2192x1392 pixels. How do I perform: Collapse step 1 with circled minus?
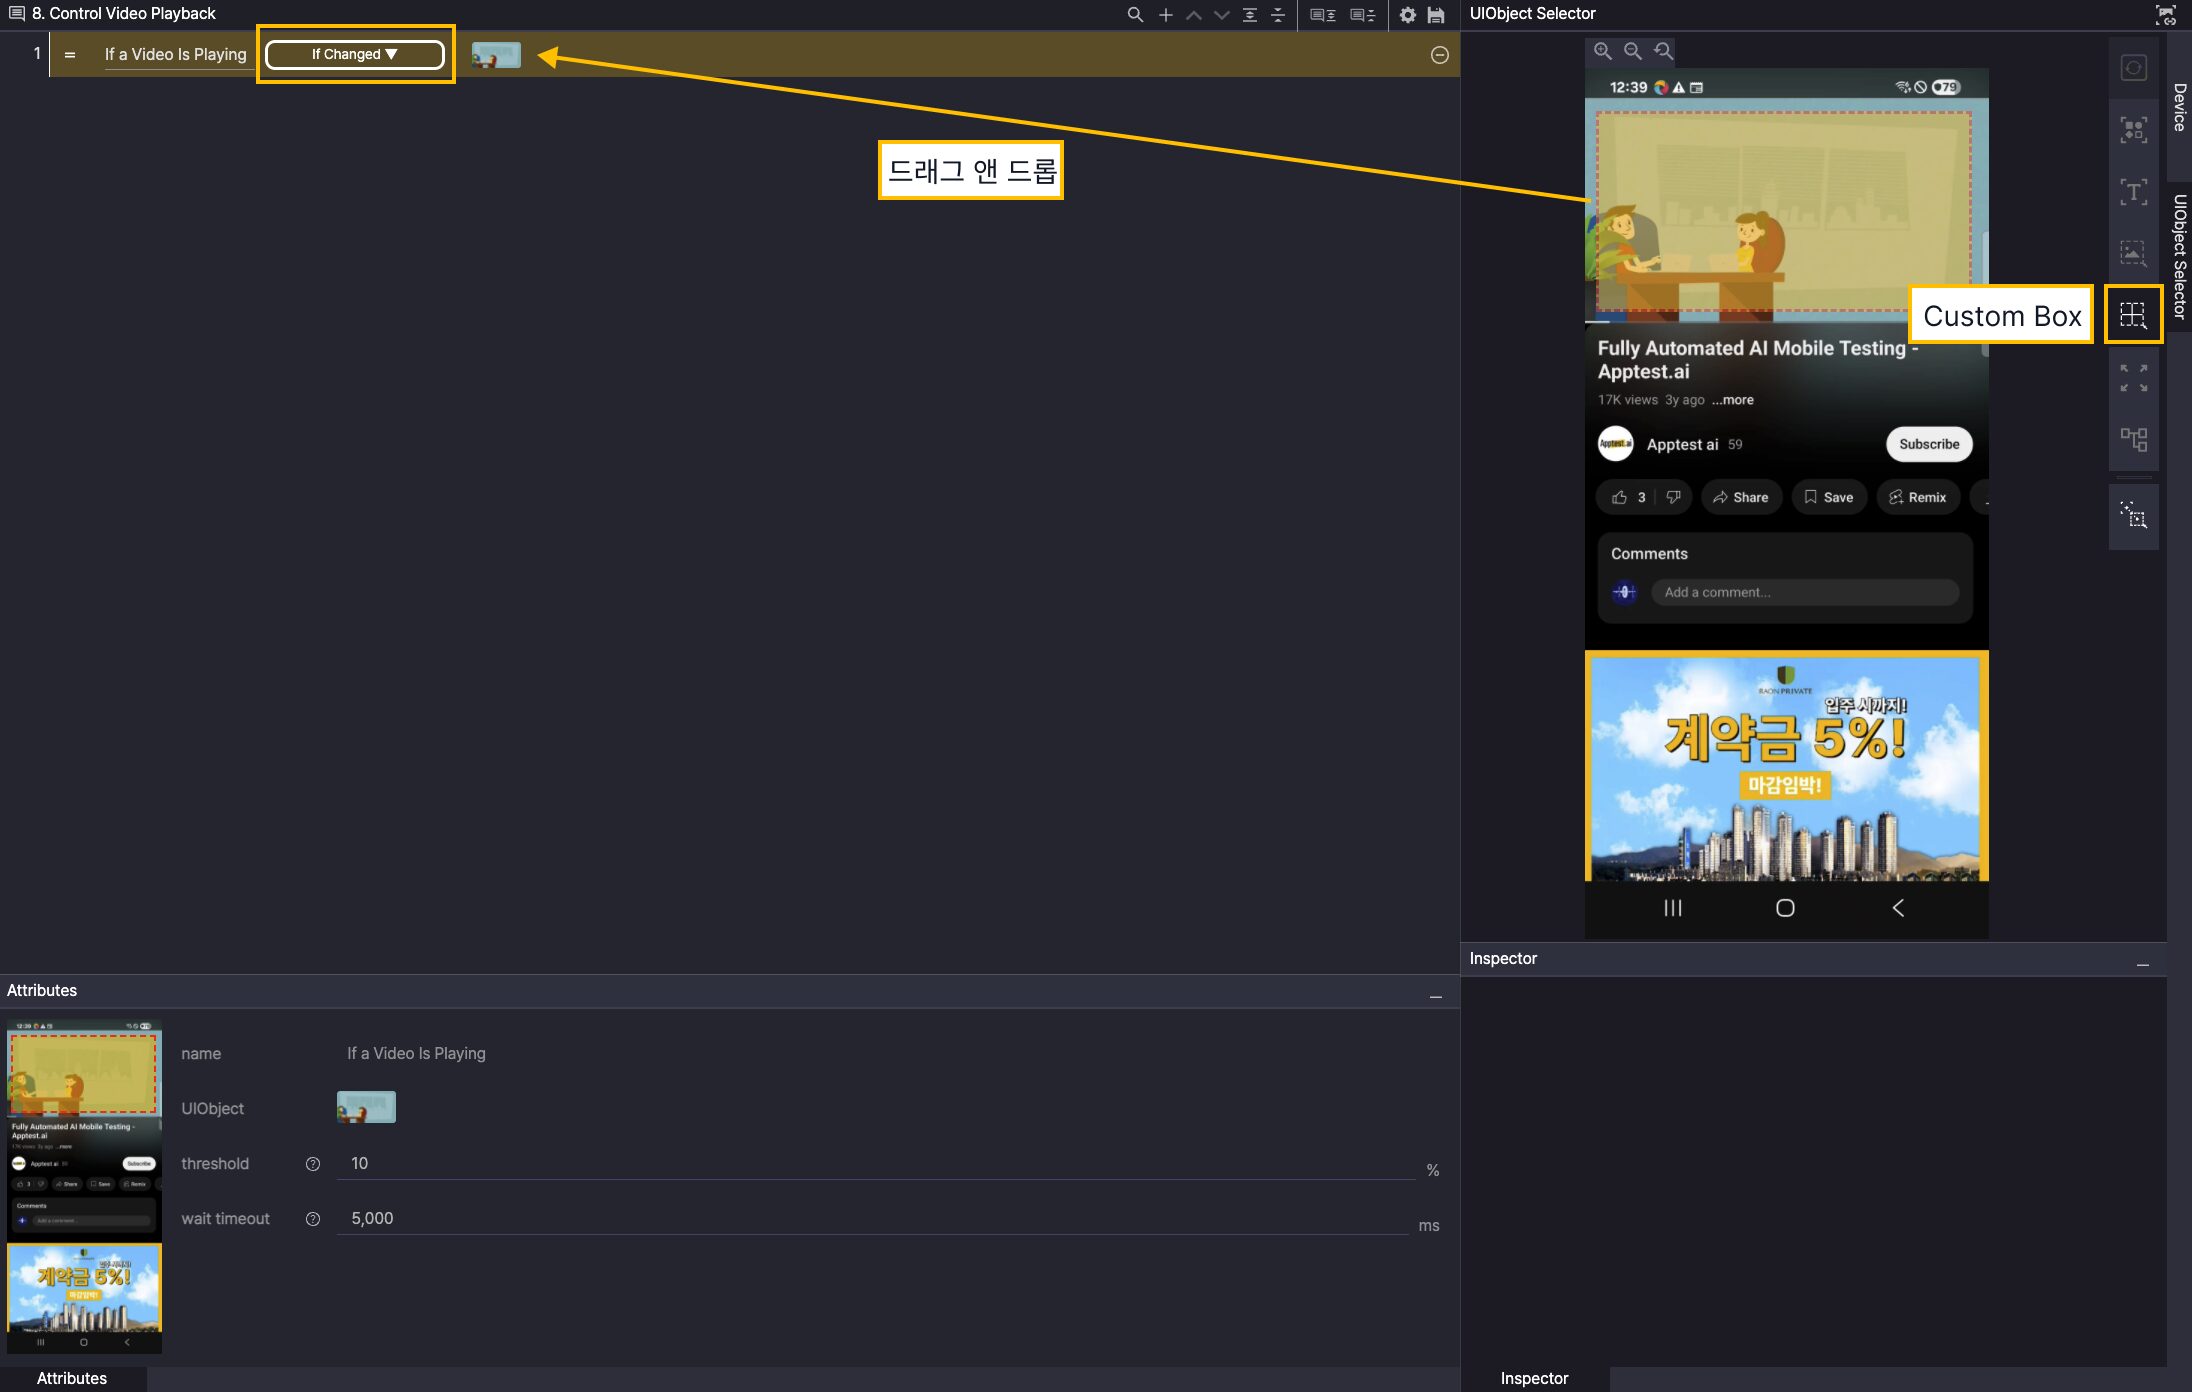coord(1439,55)
